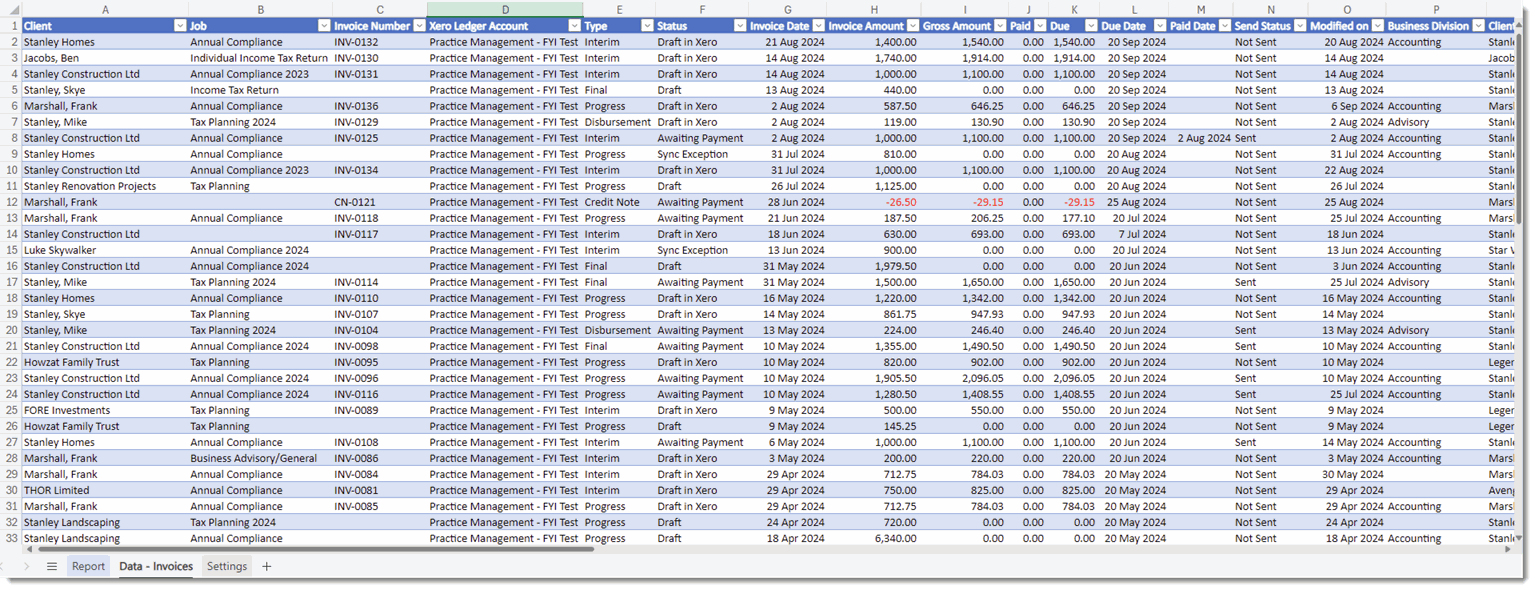The height and width of the screenshot is (590, 1535).
Task: Open the Client column filter dropdown
Action: pos(178,25)
